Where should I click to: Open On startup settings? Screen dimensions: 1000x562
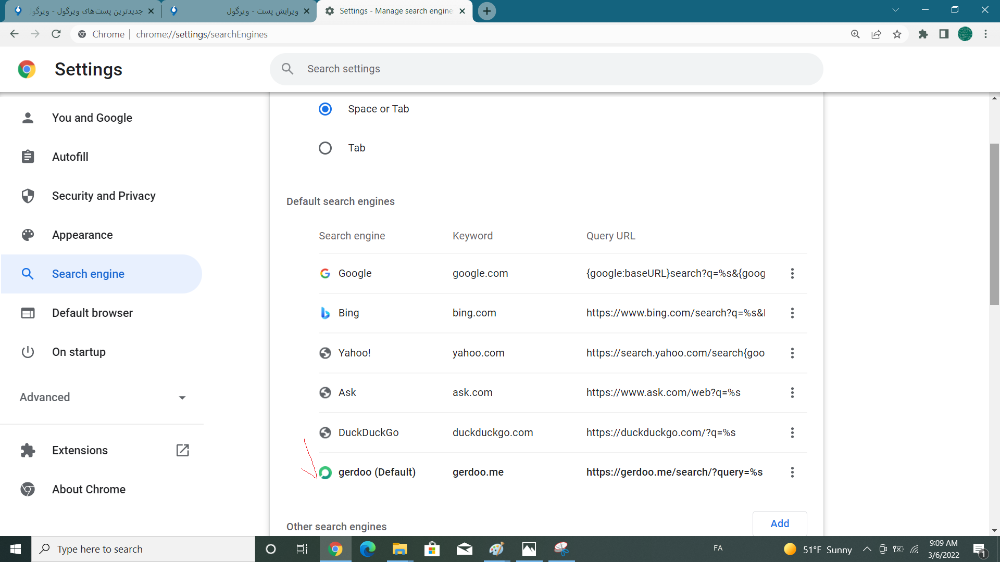click(78, 352)
